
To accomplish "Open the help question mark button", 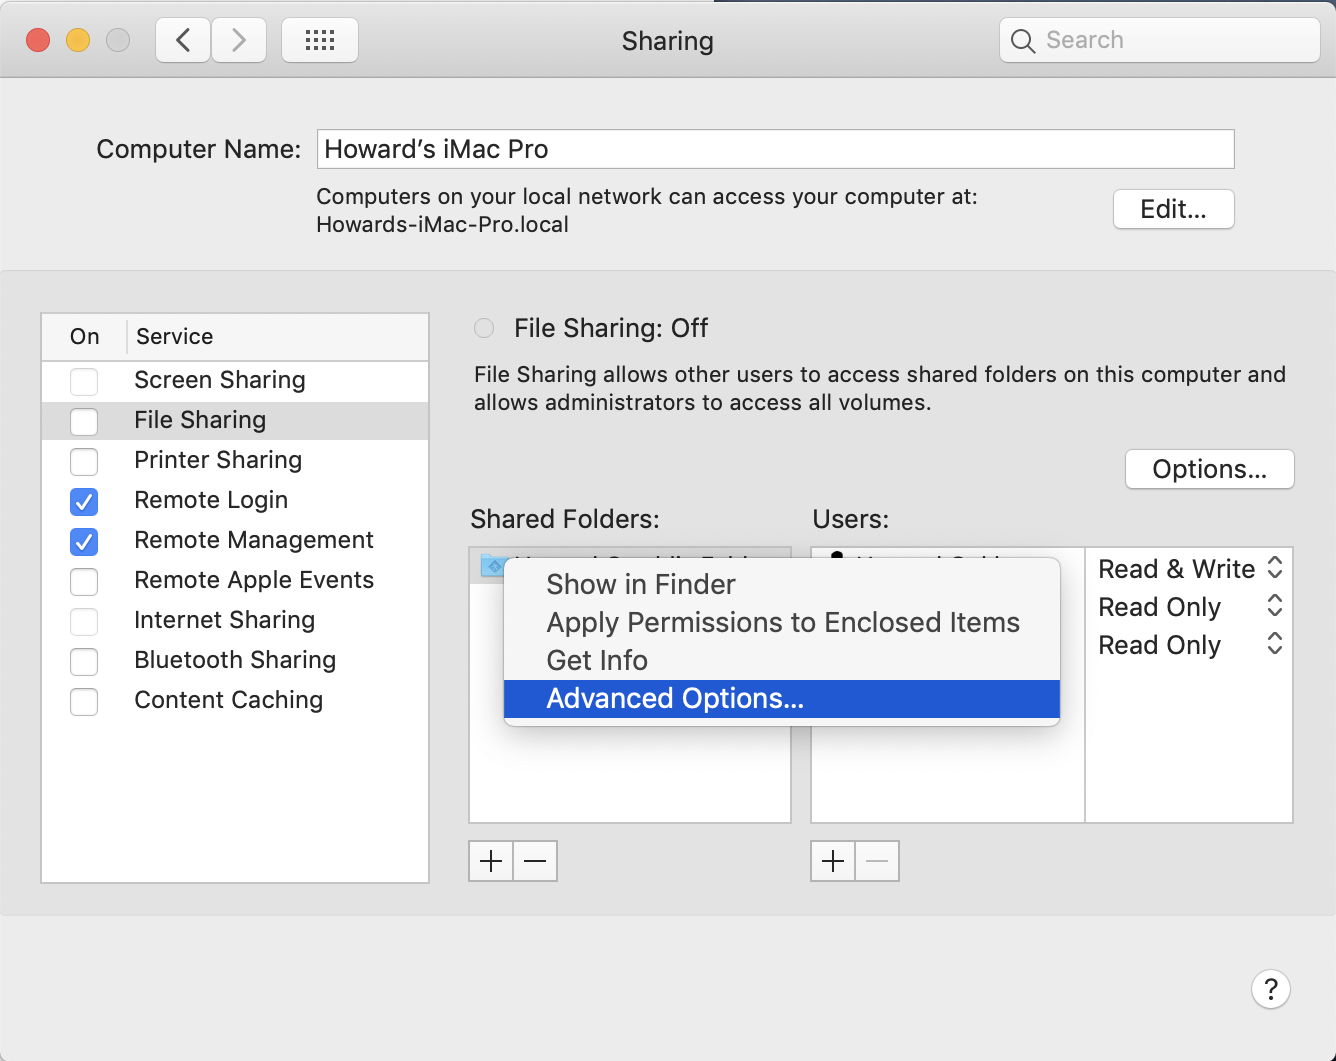I will point(1270,989).
